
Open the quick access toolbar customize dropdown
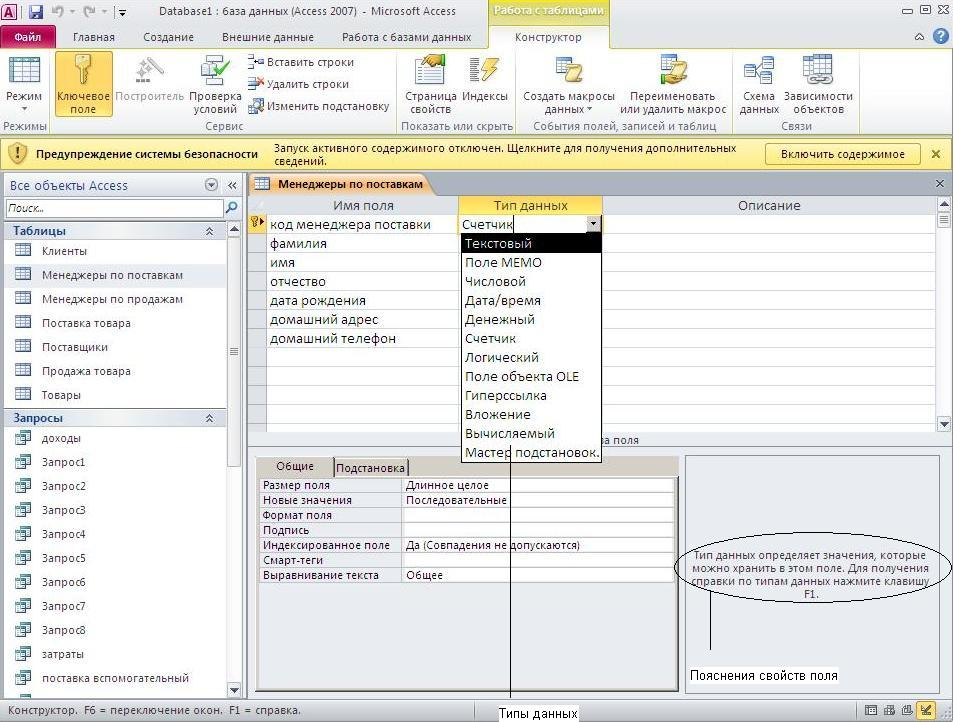click(122, 12)
